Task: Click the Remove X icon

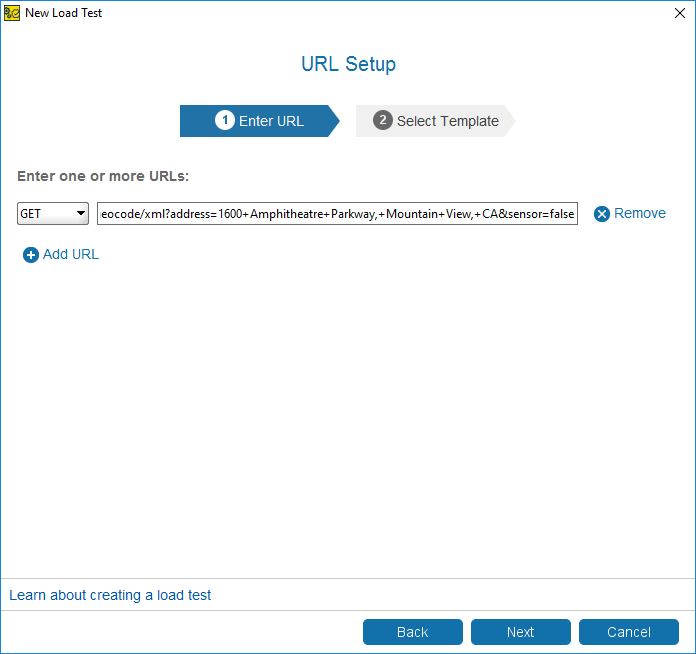Action: [x=601, y=214]
